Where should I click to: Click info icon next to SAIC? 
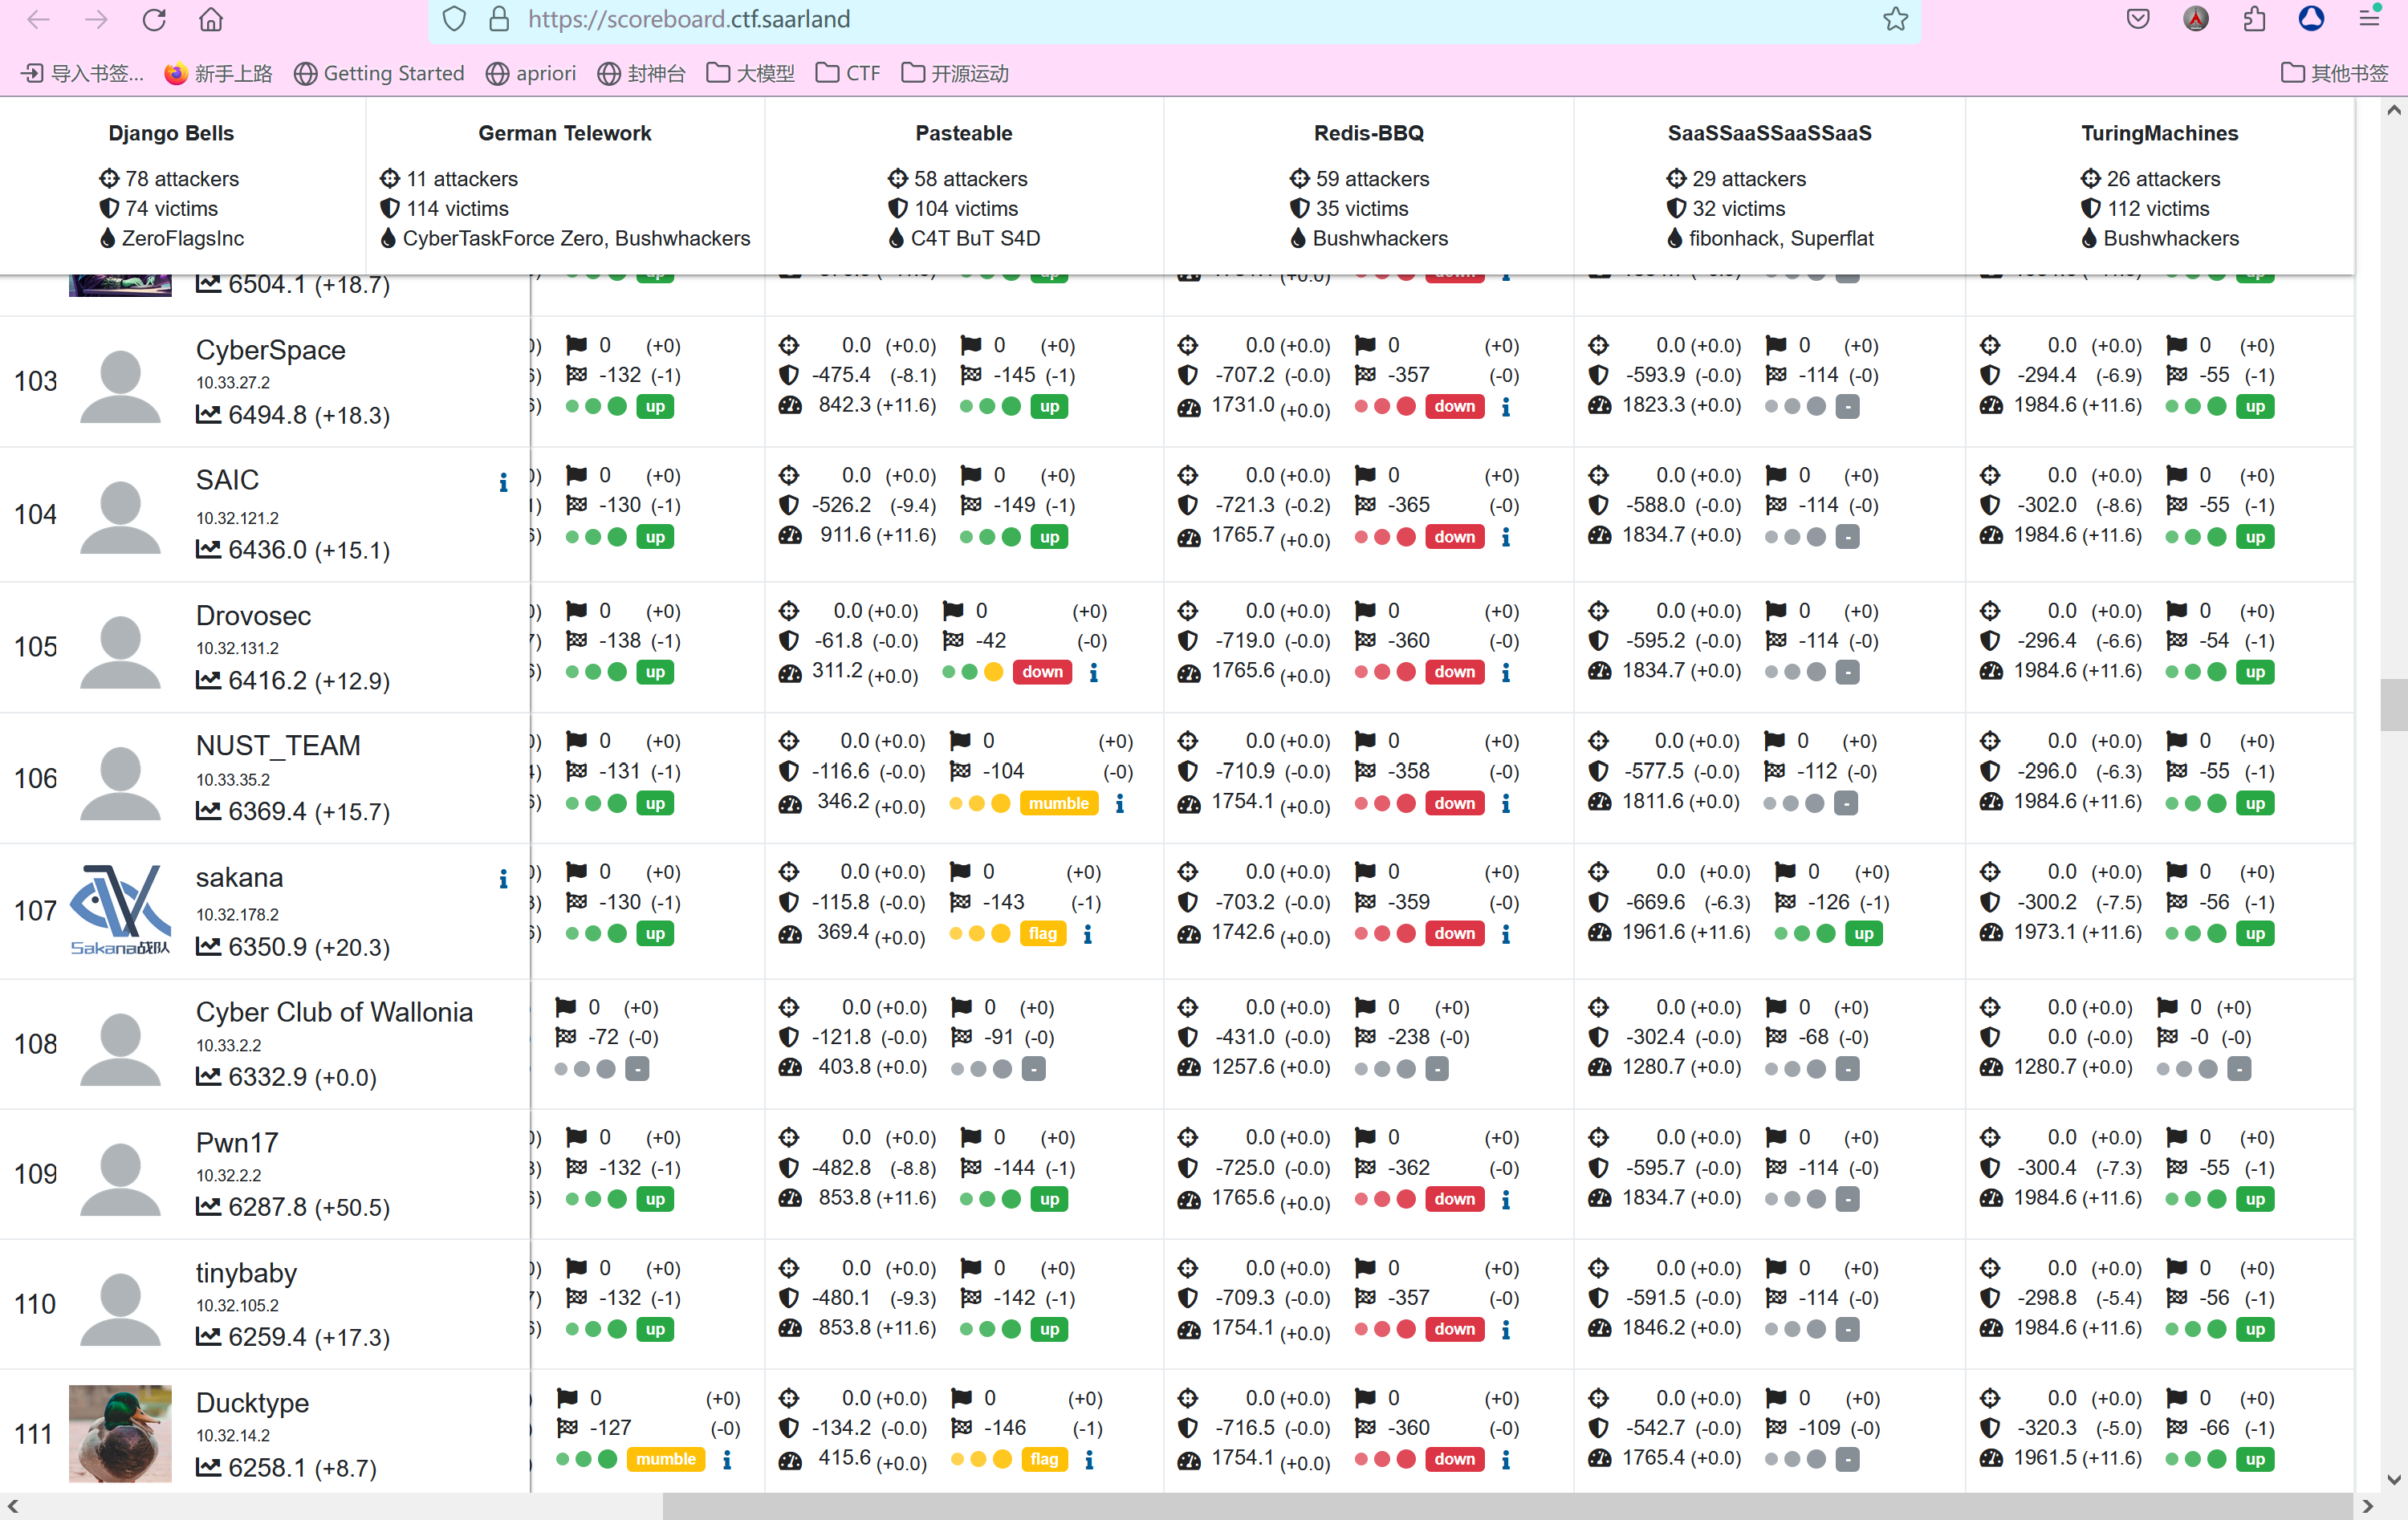503,483
